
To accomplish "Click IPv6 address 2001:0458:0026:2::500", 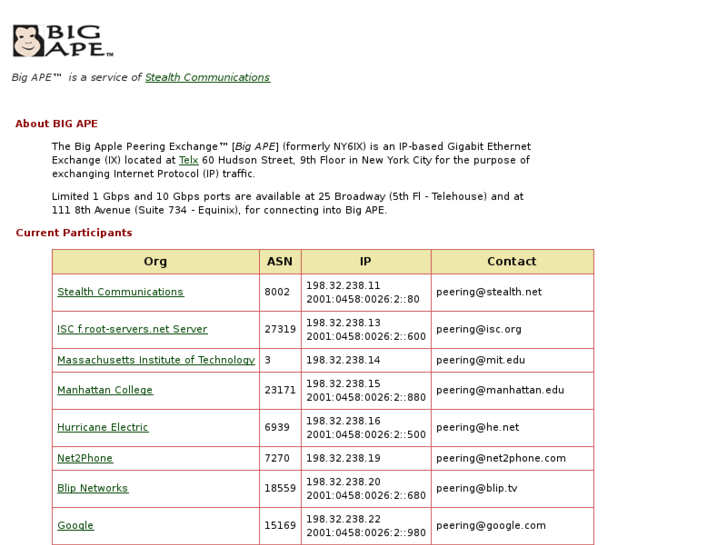I will [x=366, y=435].
